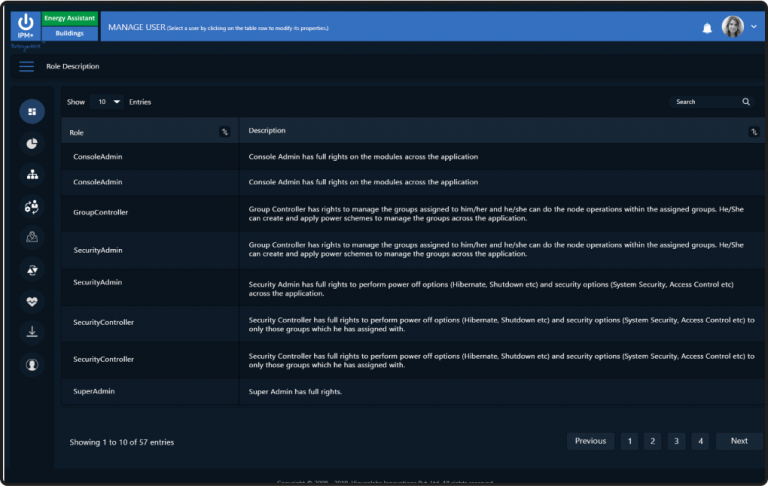Switch to the Energy Assistant tab
The image size is (768, 486).
click(70, 18)
